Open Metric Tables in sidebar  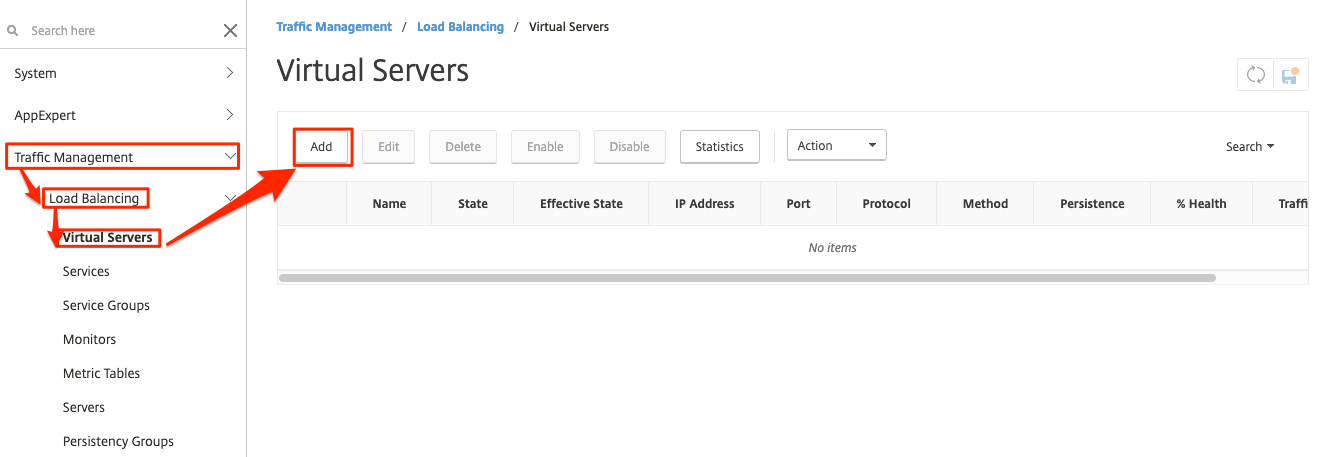click(x=101, y=373)
